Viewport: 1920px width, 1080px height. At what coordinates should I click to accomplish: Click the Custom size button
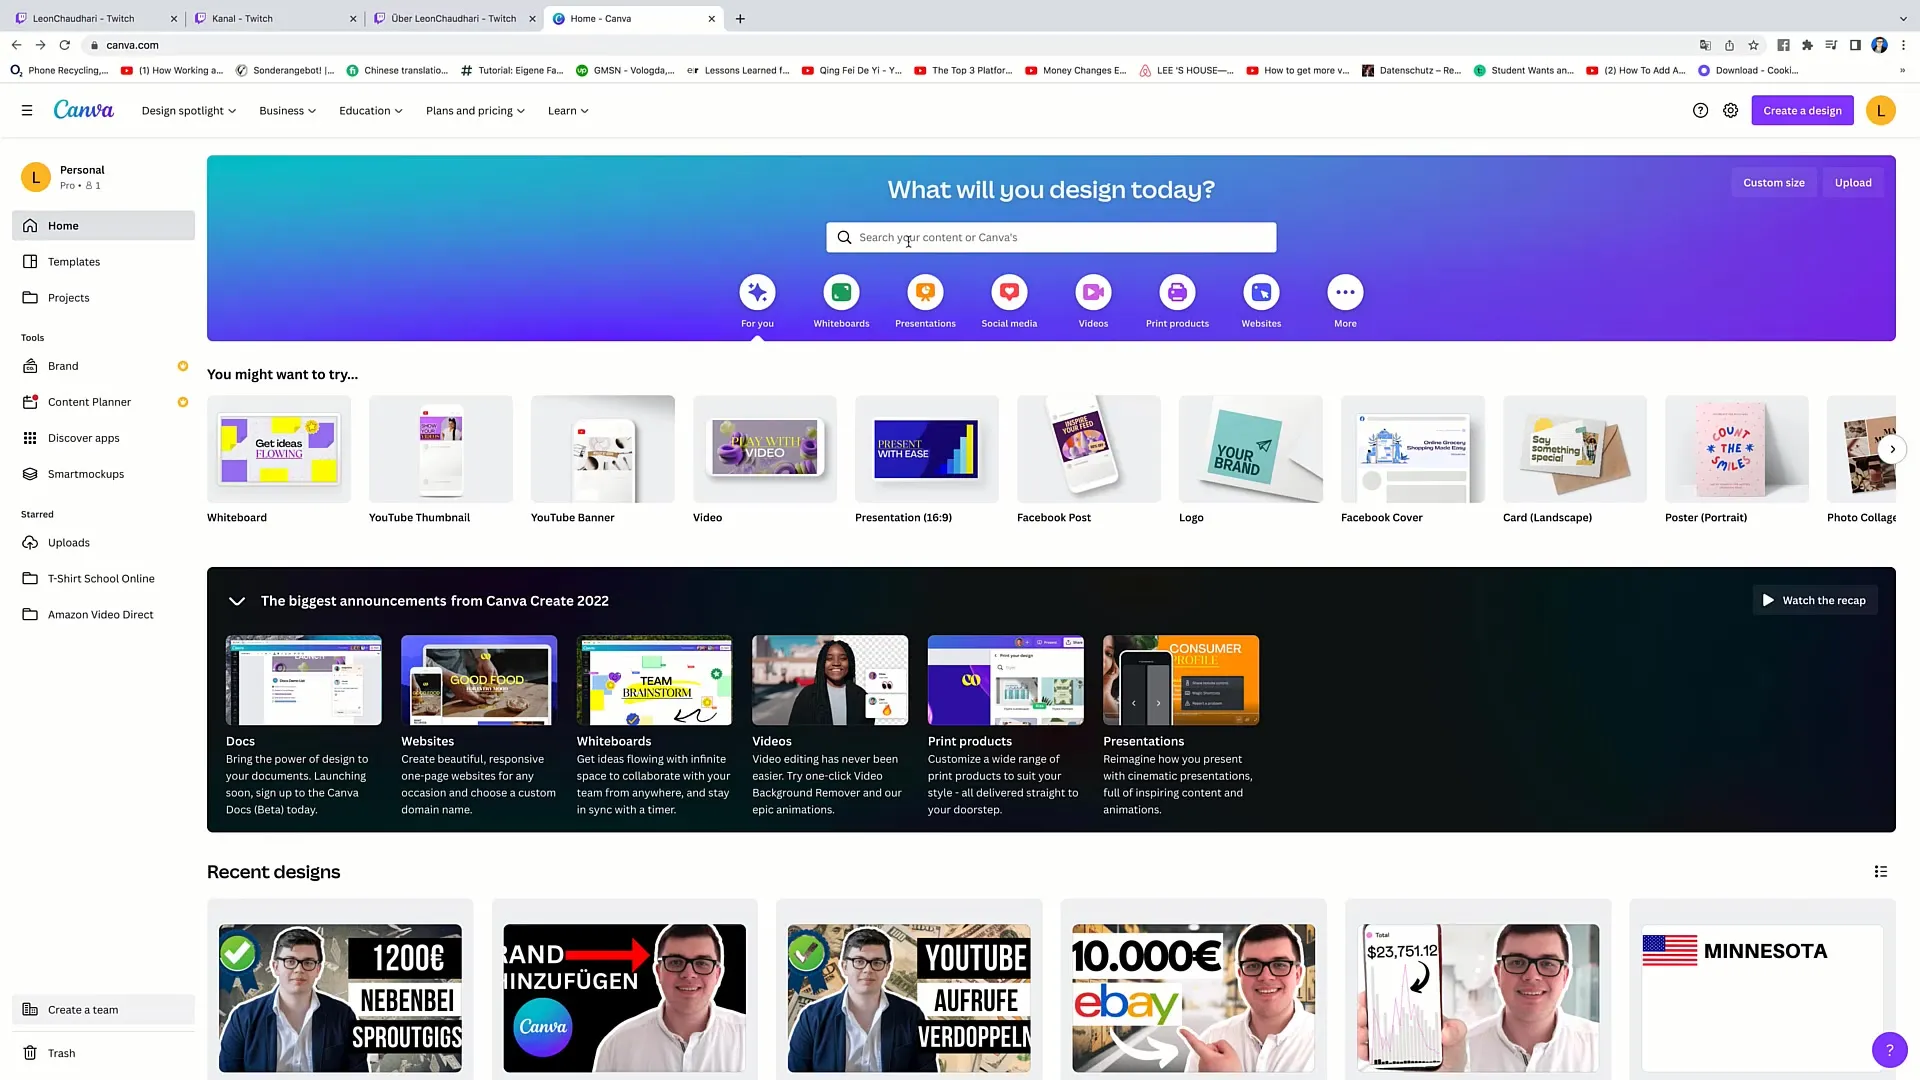click(x=1773, y=183)
